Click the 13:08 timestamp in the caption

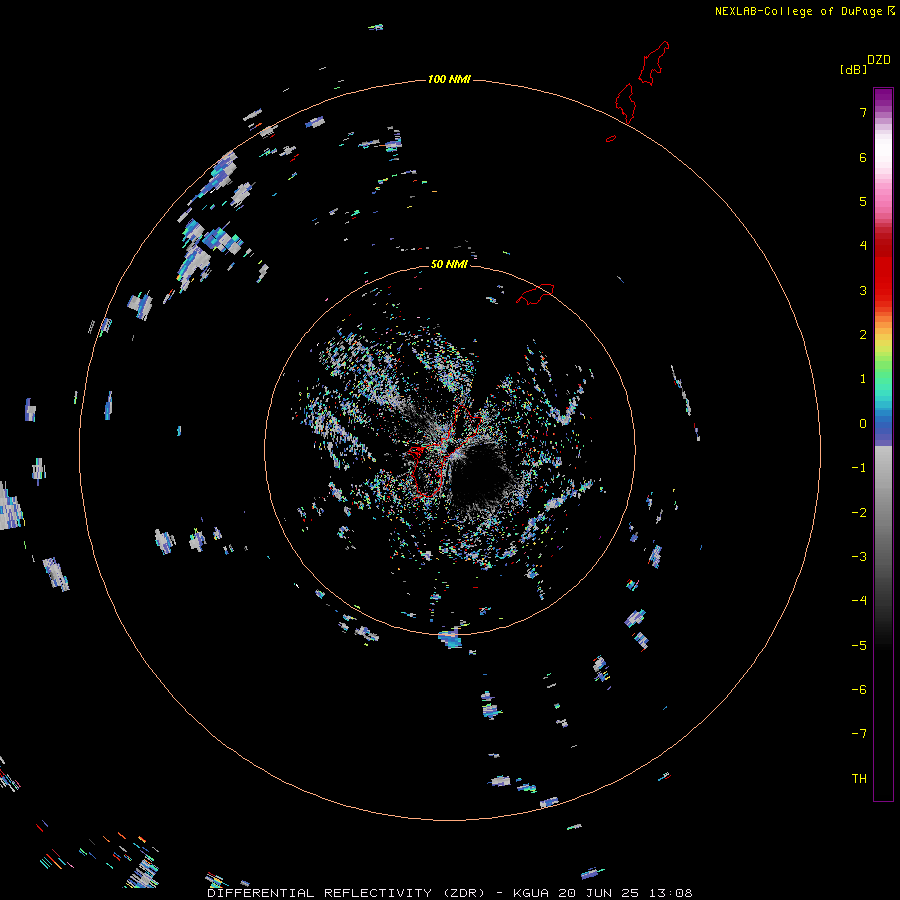tap(670, 893)
